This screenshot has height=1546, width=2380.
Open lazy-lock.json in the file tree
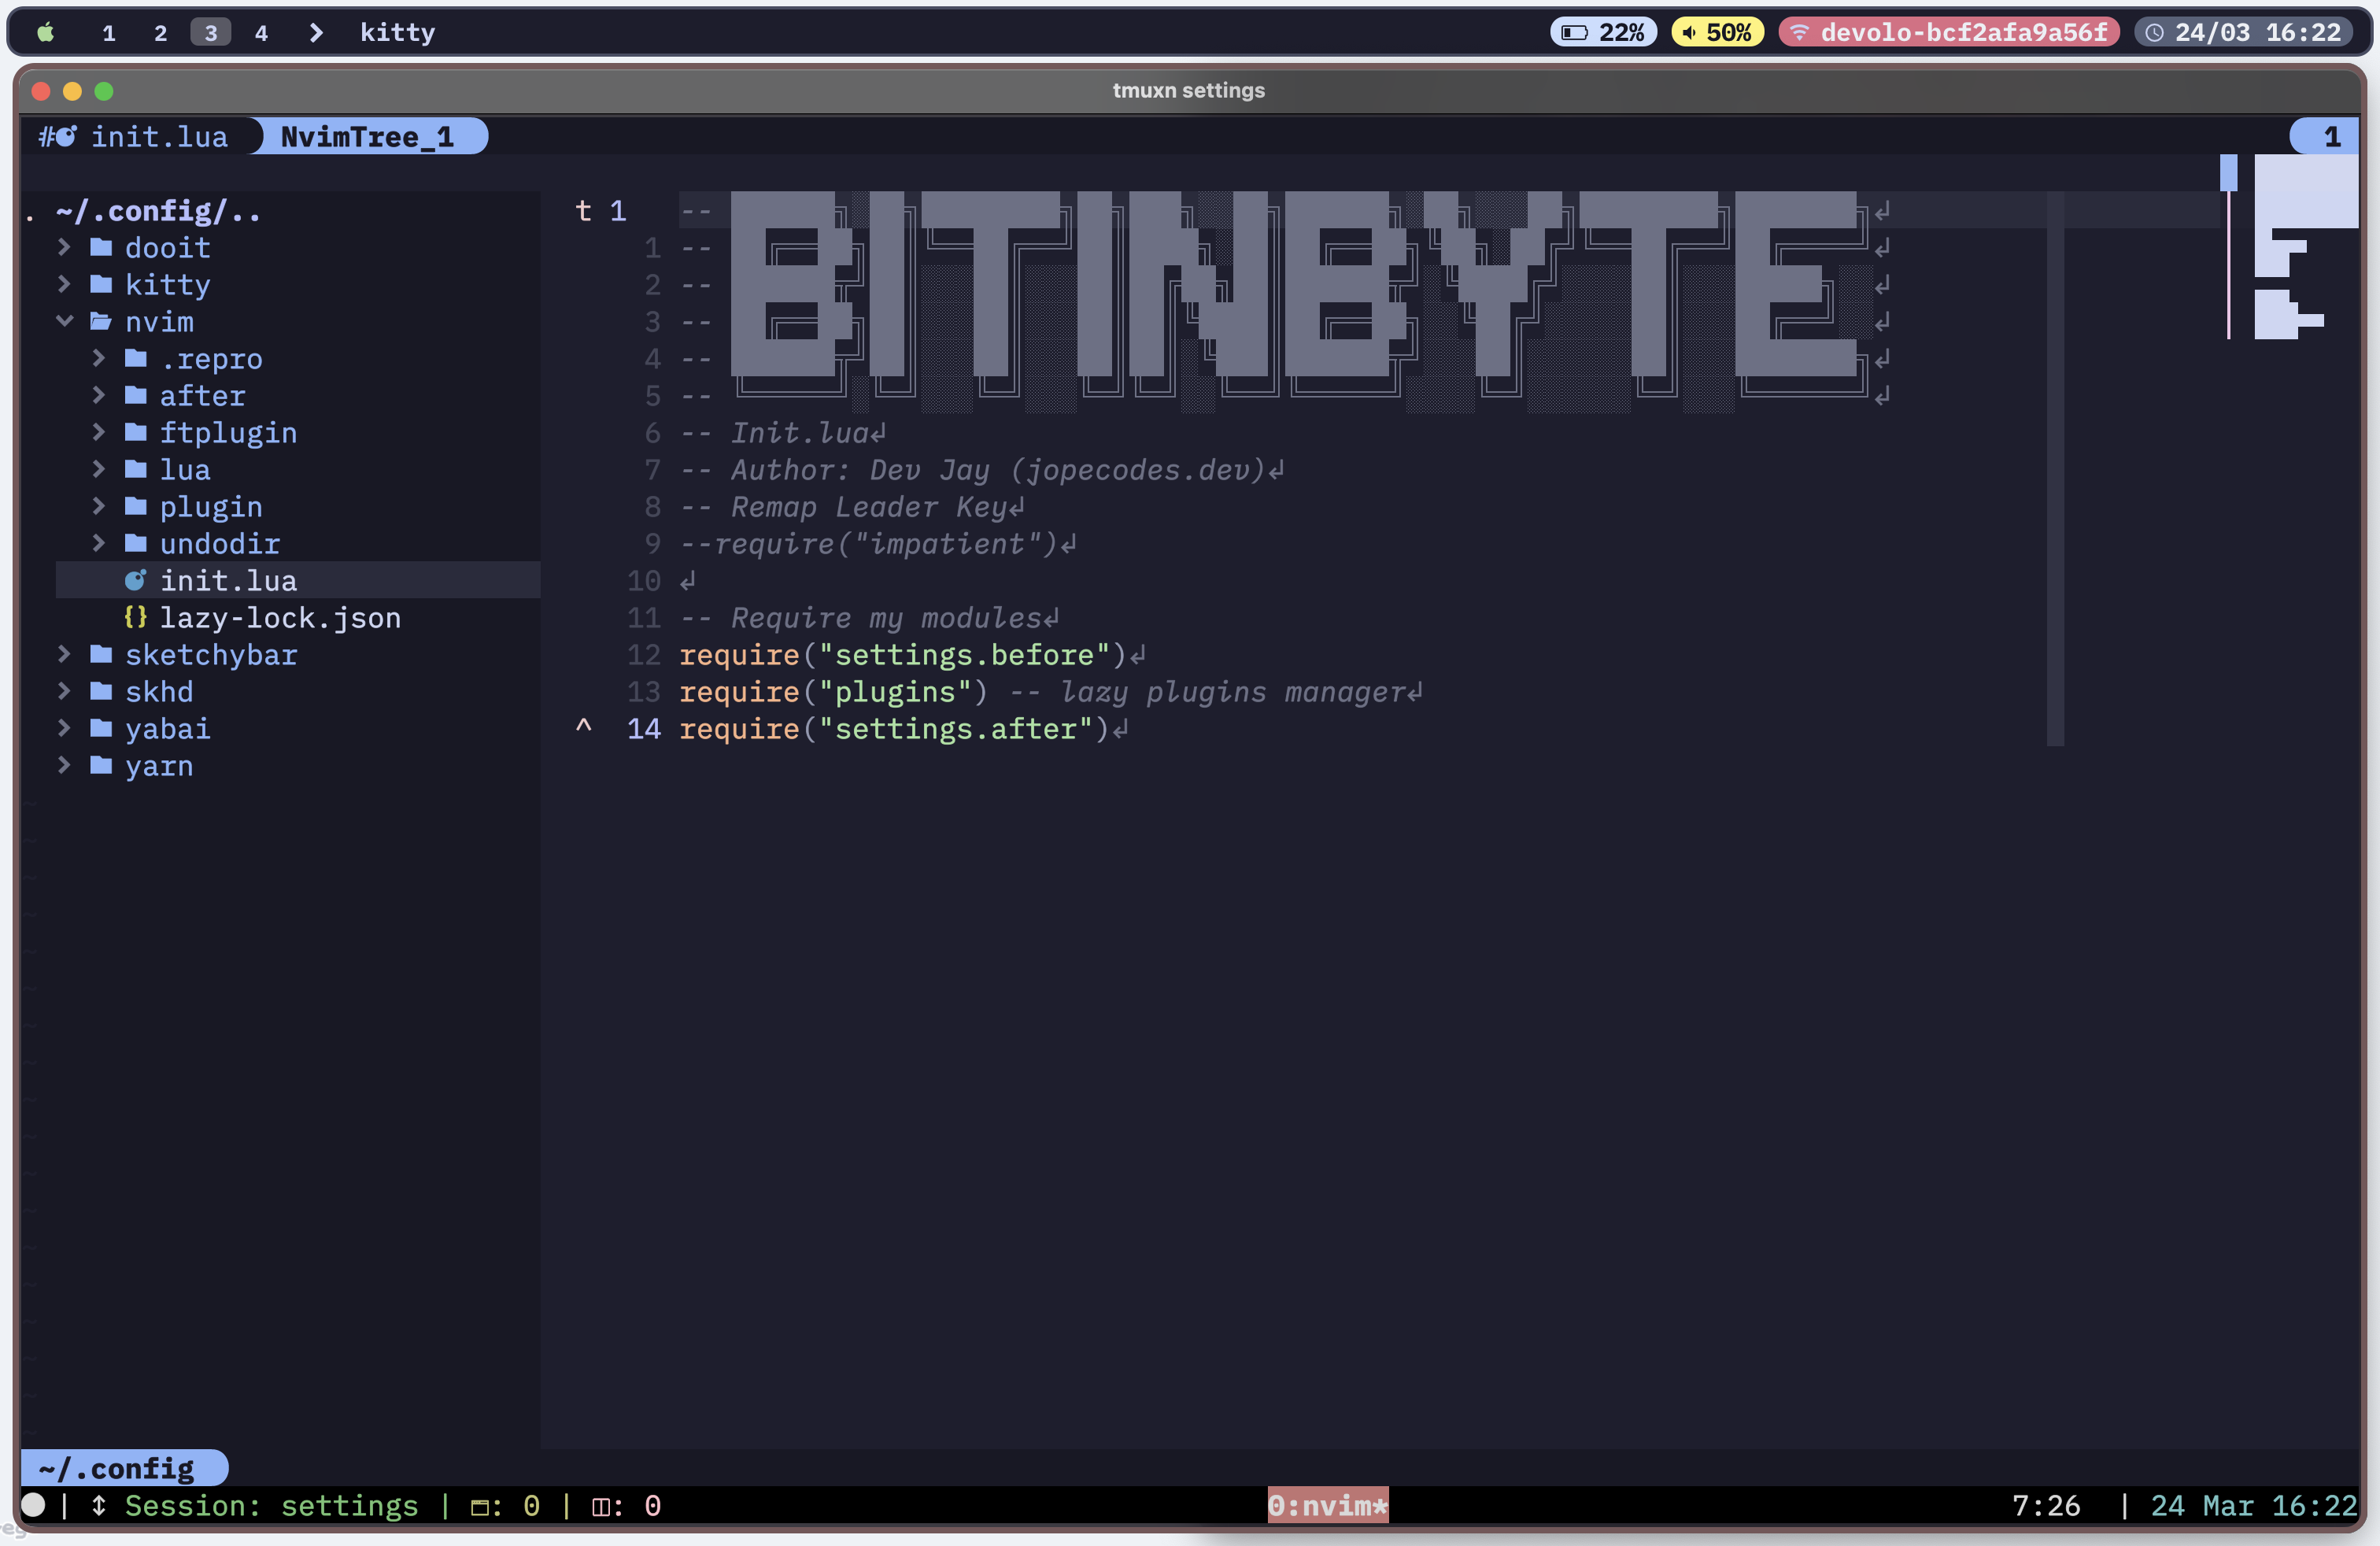point(280,617)
